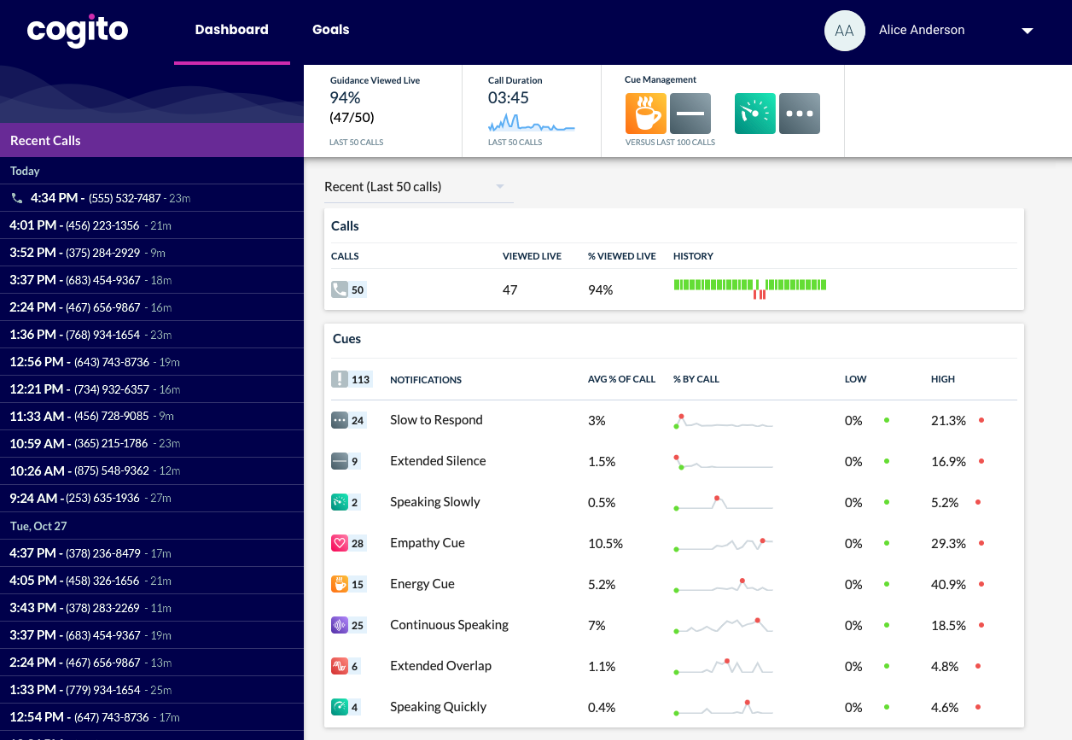Select the Dashboard tab
This screenshot has height=740, width=1072.
click(x=231, y=30)
